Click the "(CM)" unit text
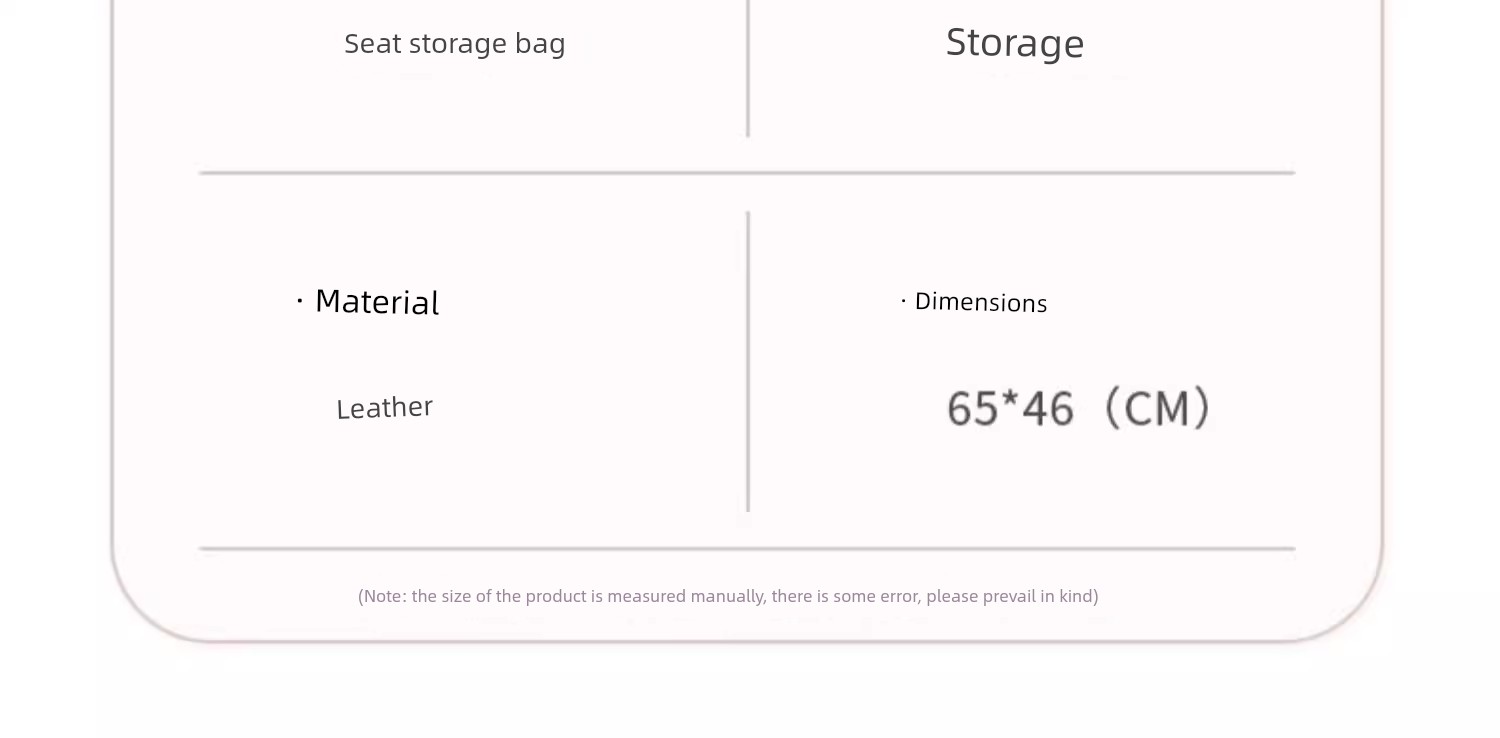 click(x=1158, y=409)
